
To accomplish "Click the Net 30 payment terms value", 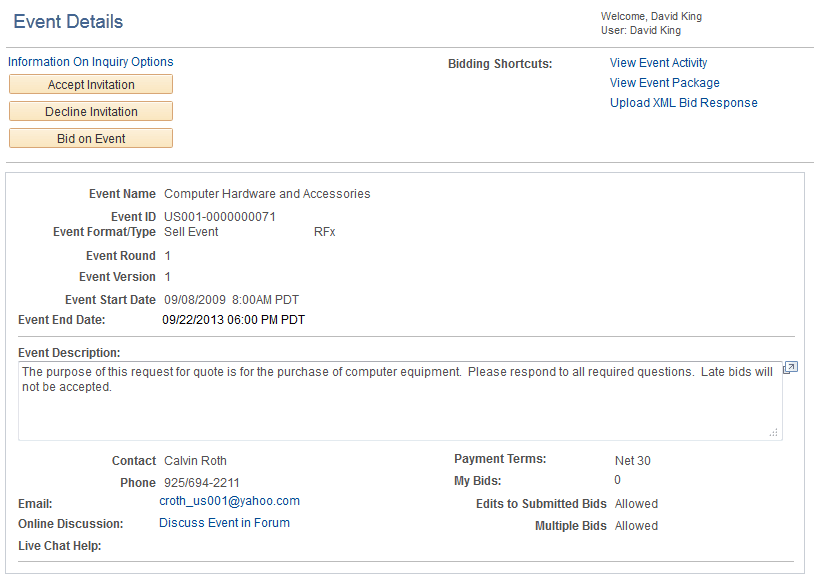I will (x=632, y=461).
